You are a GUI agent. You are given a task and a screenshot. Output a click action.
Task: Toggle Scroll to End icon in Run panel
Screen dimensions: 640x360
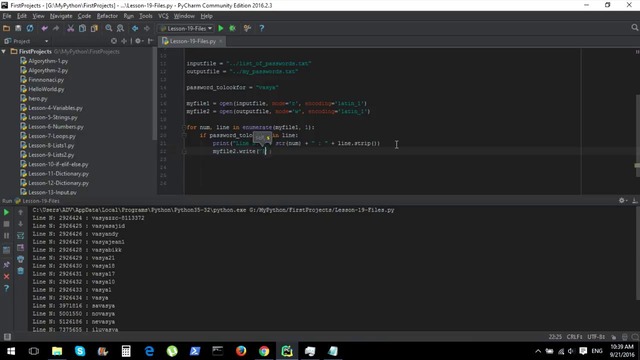pos(20,248)
